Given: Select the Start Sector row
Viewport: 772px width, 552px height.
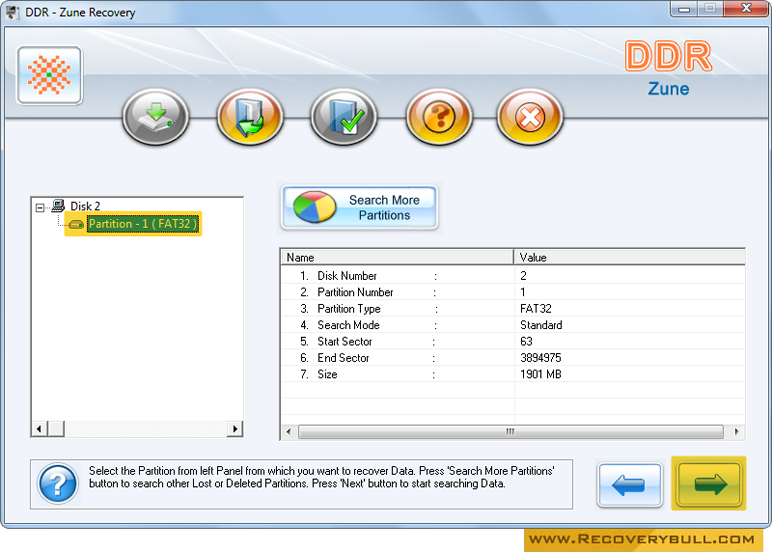Looking at the screenshot, I should [513, 341].
